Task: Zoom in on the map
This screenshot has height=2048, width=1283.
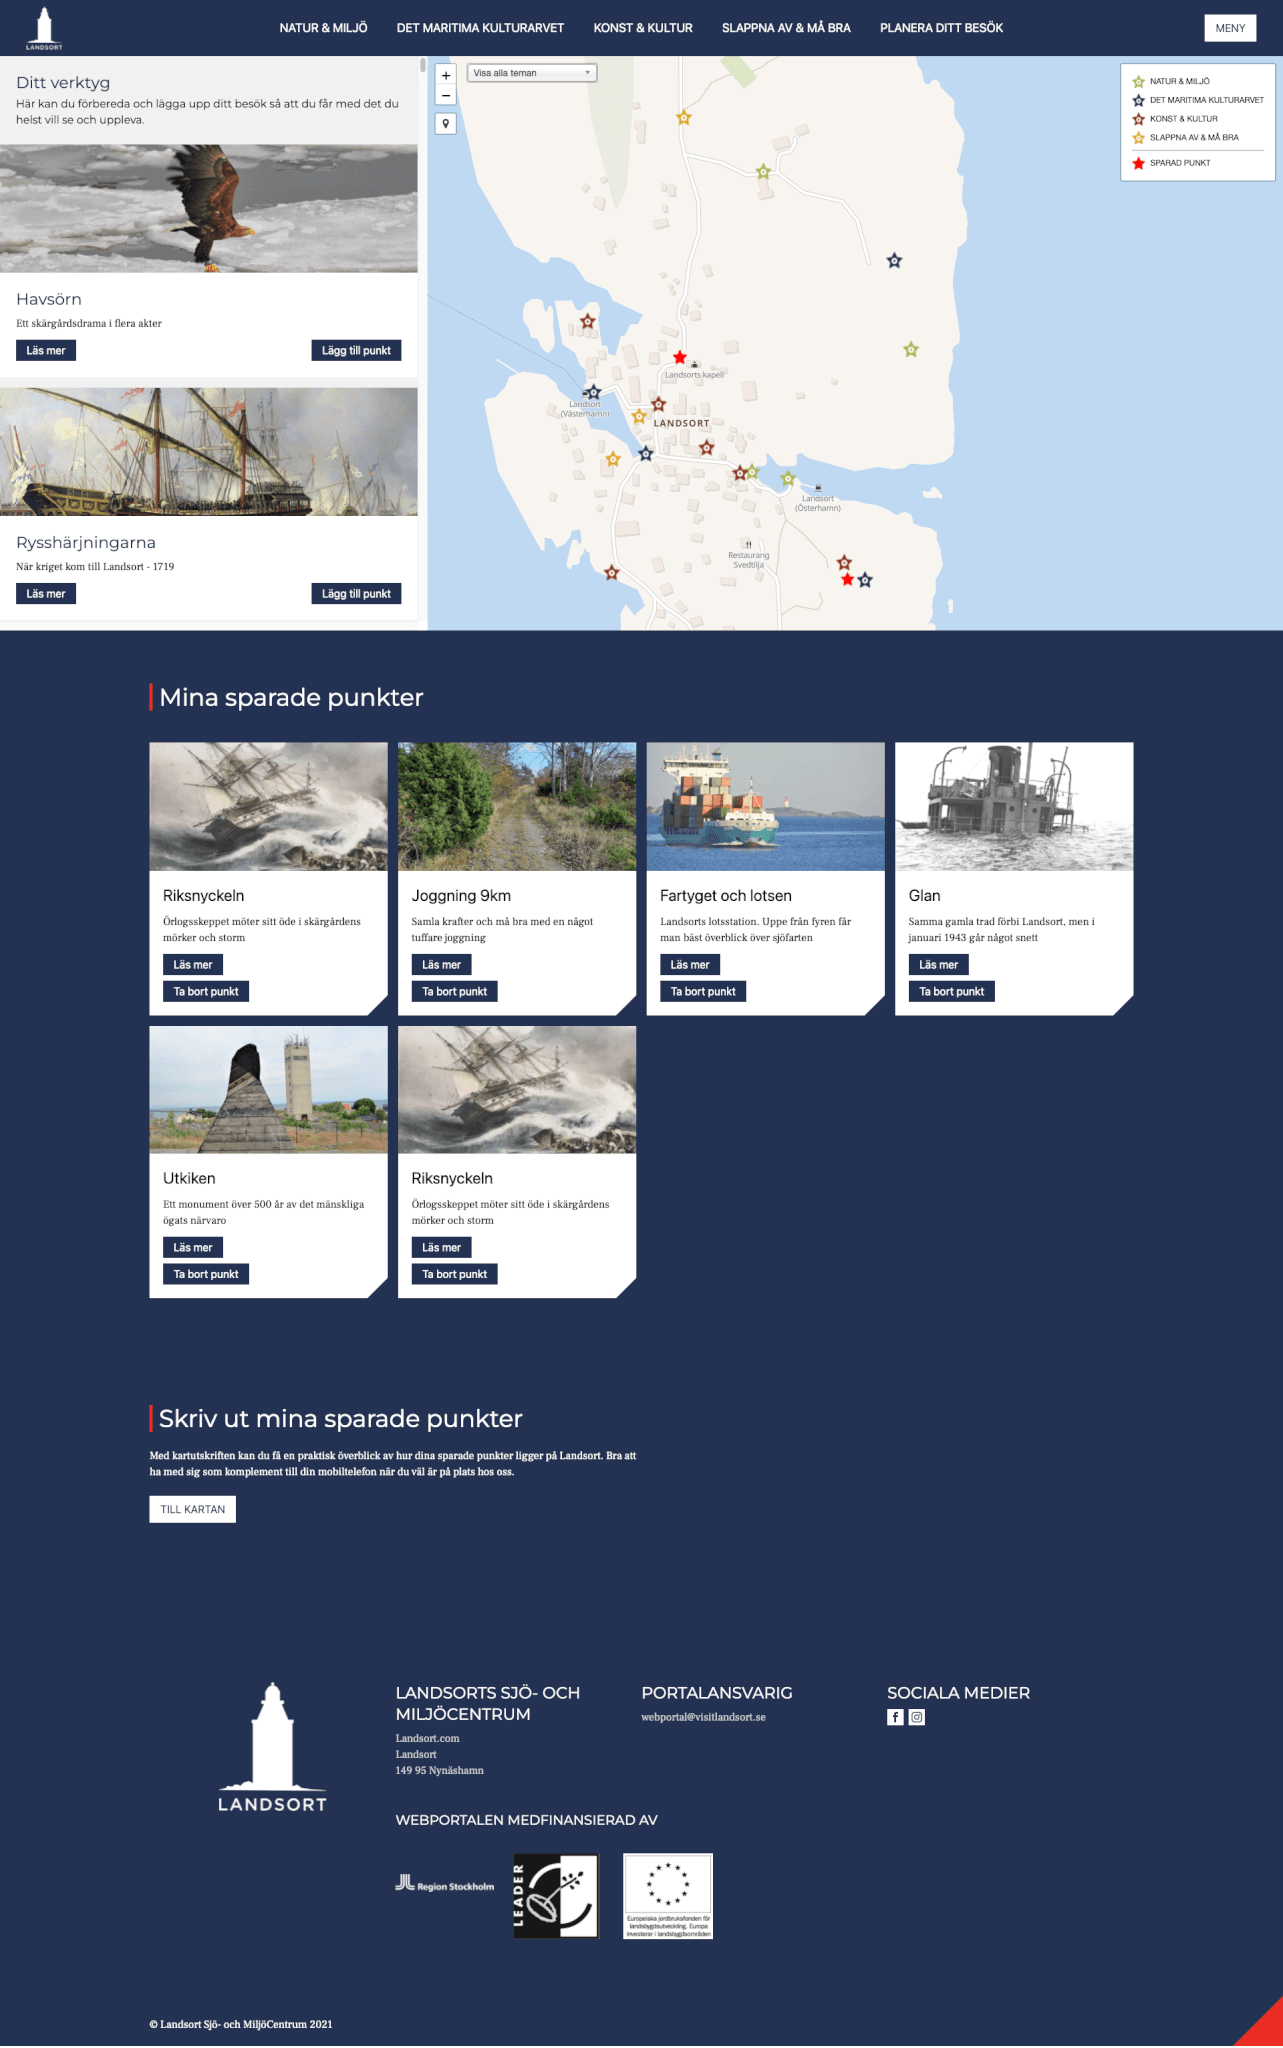Action: (446, 75)
